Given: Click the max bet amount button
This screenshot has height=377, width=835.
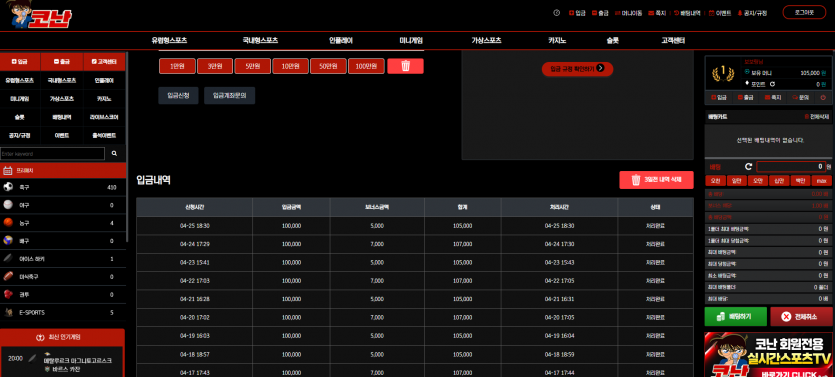Looking at the screenshot, I should [x=821, y=181].
